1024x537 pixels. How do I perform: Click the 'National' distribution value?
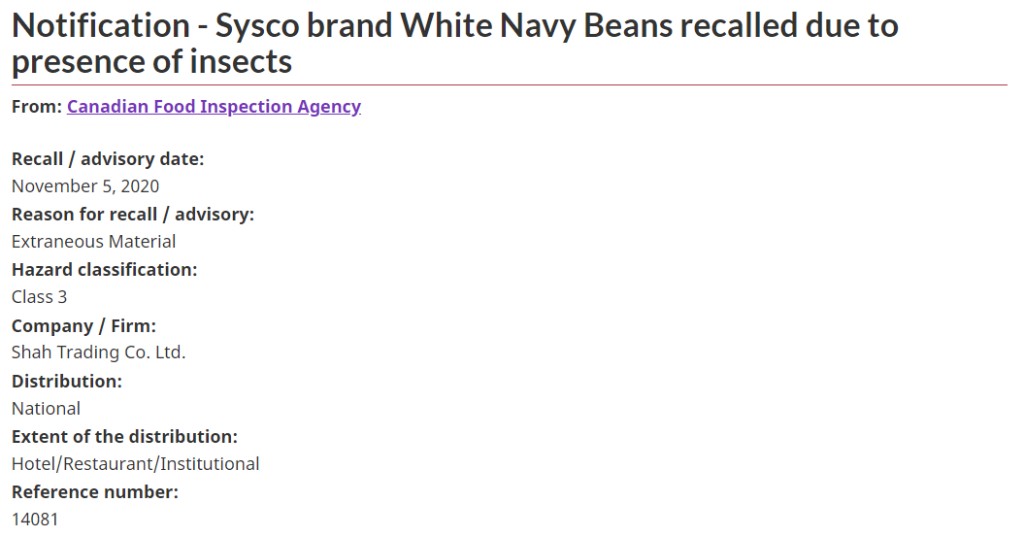pos(46,409)
